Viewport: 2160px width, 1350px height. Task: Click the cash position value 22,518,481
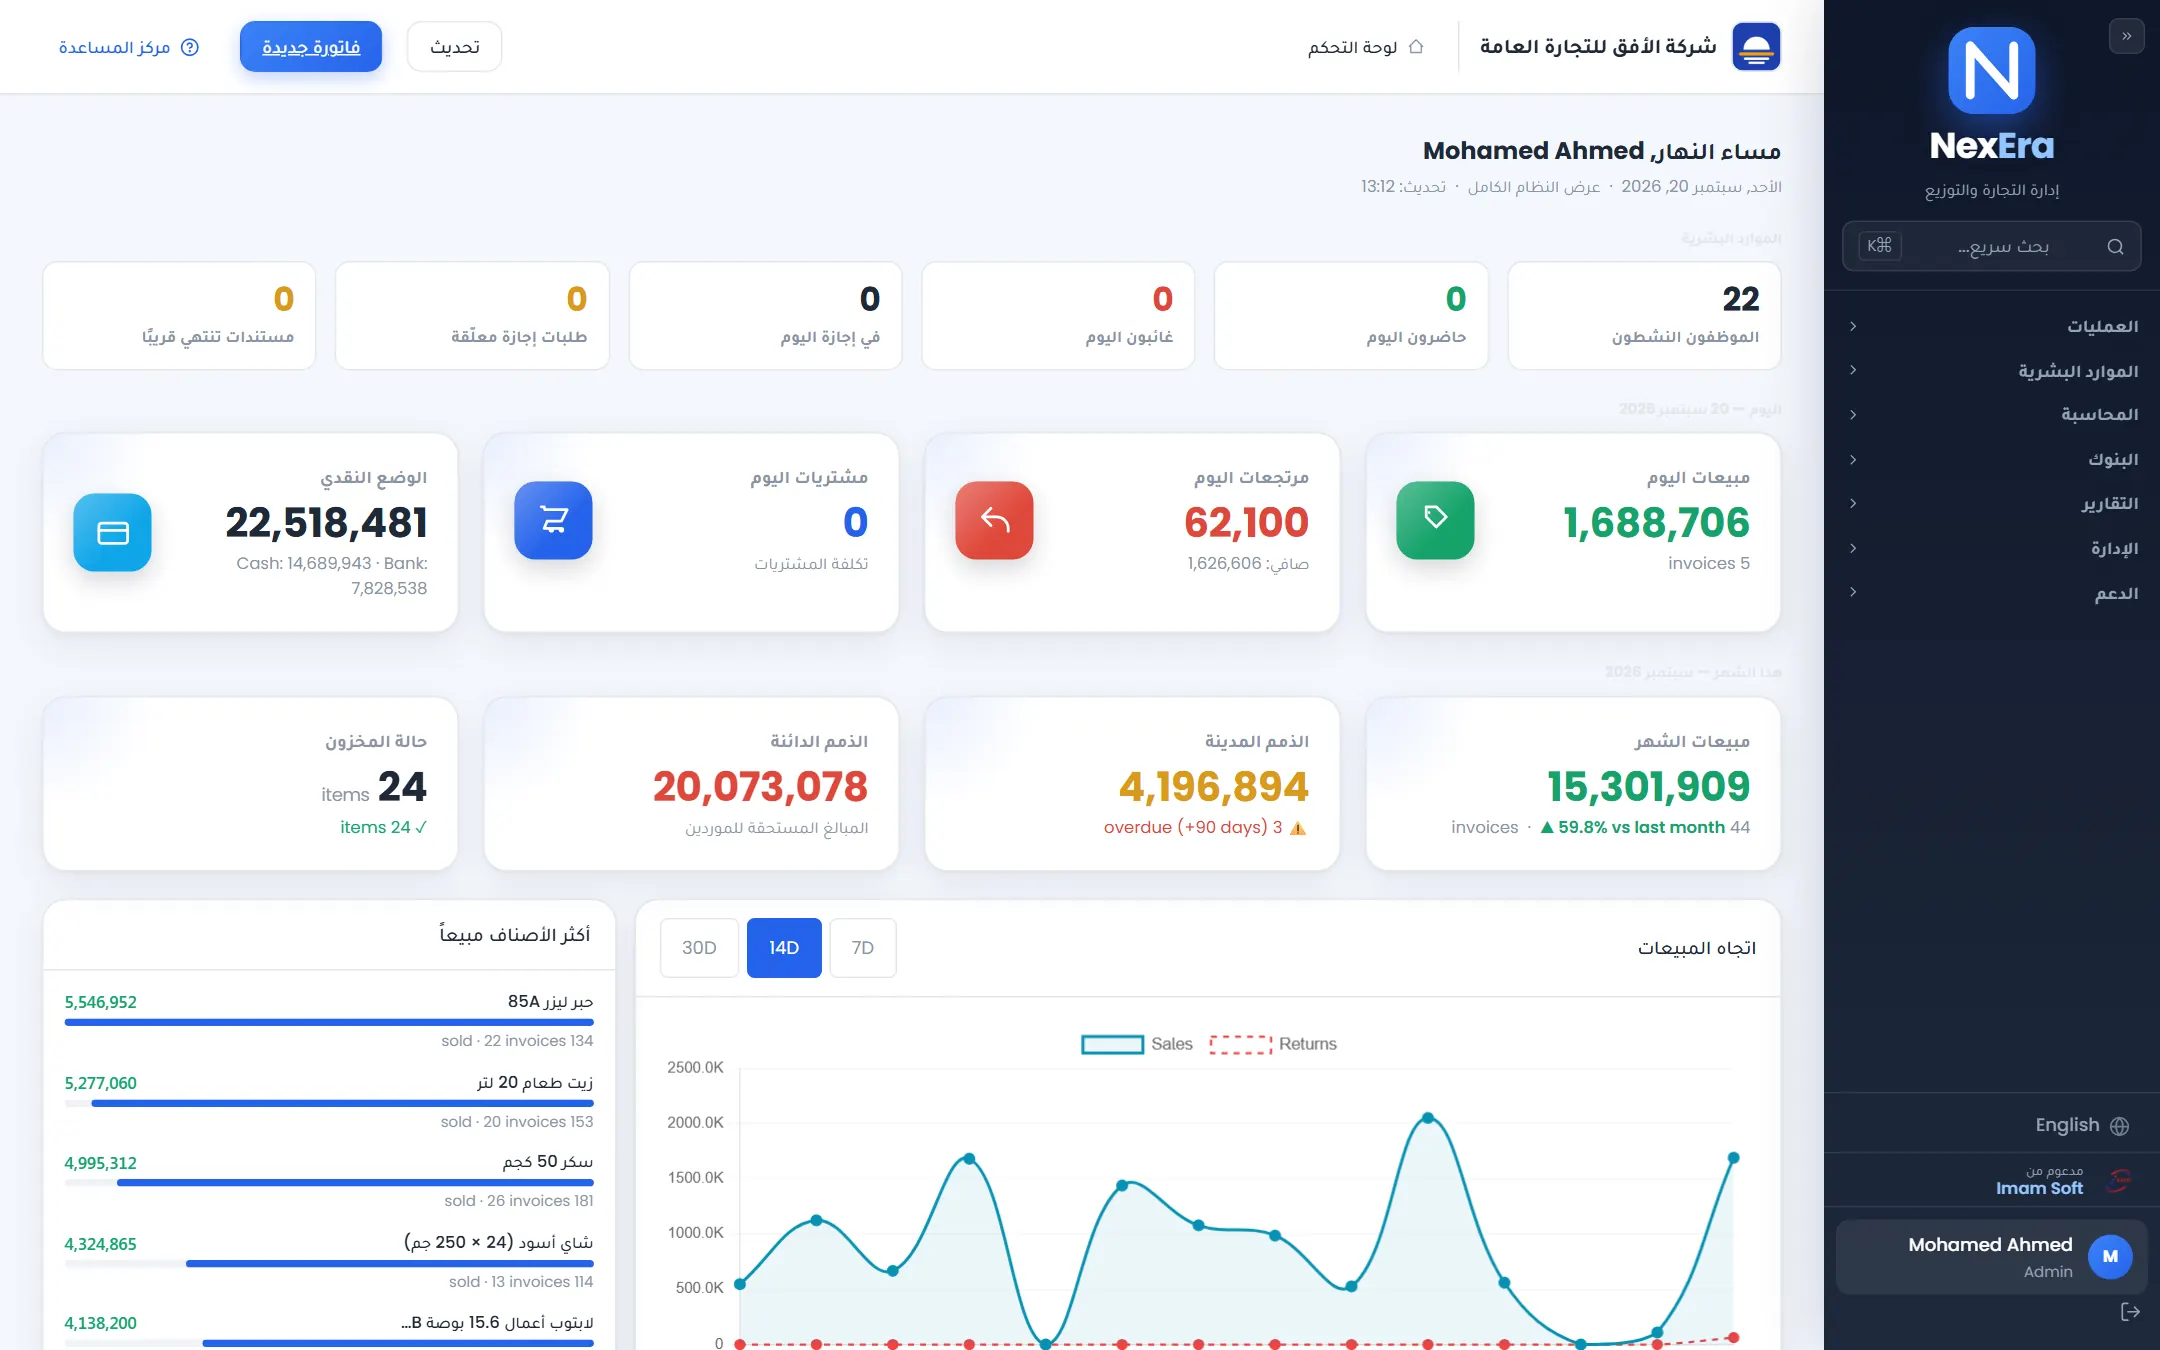coord(326,523)
